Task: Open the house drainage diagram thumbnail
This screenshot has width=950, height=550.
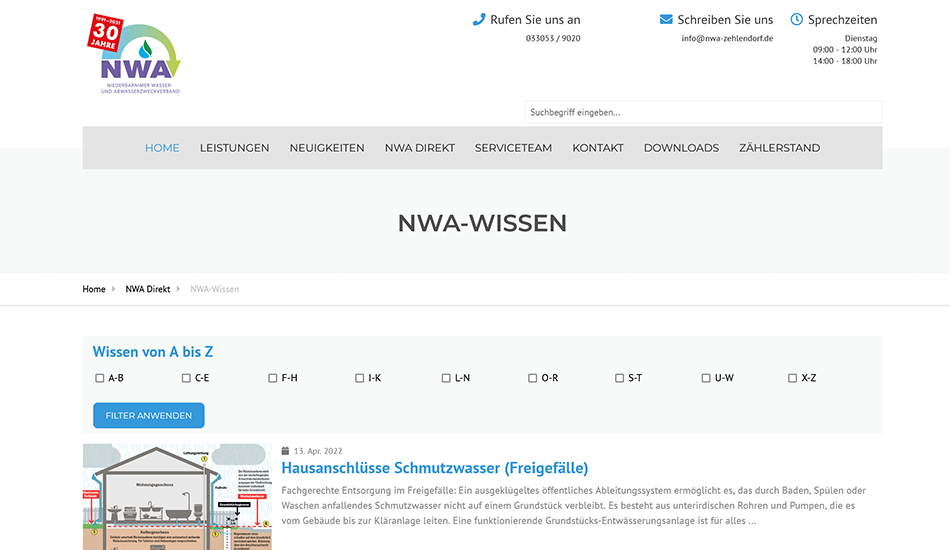Action: 177,497
